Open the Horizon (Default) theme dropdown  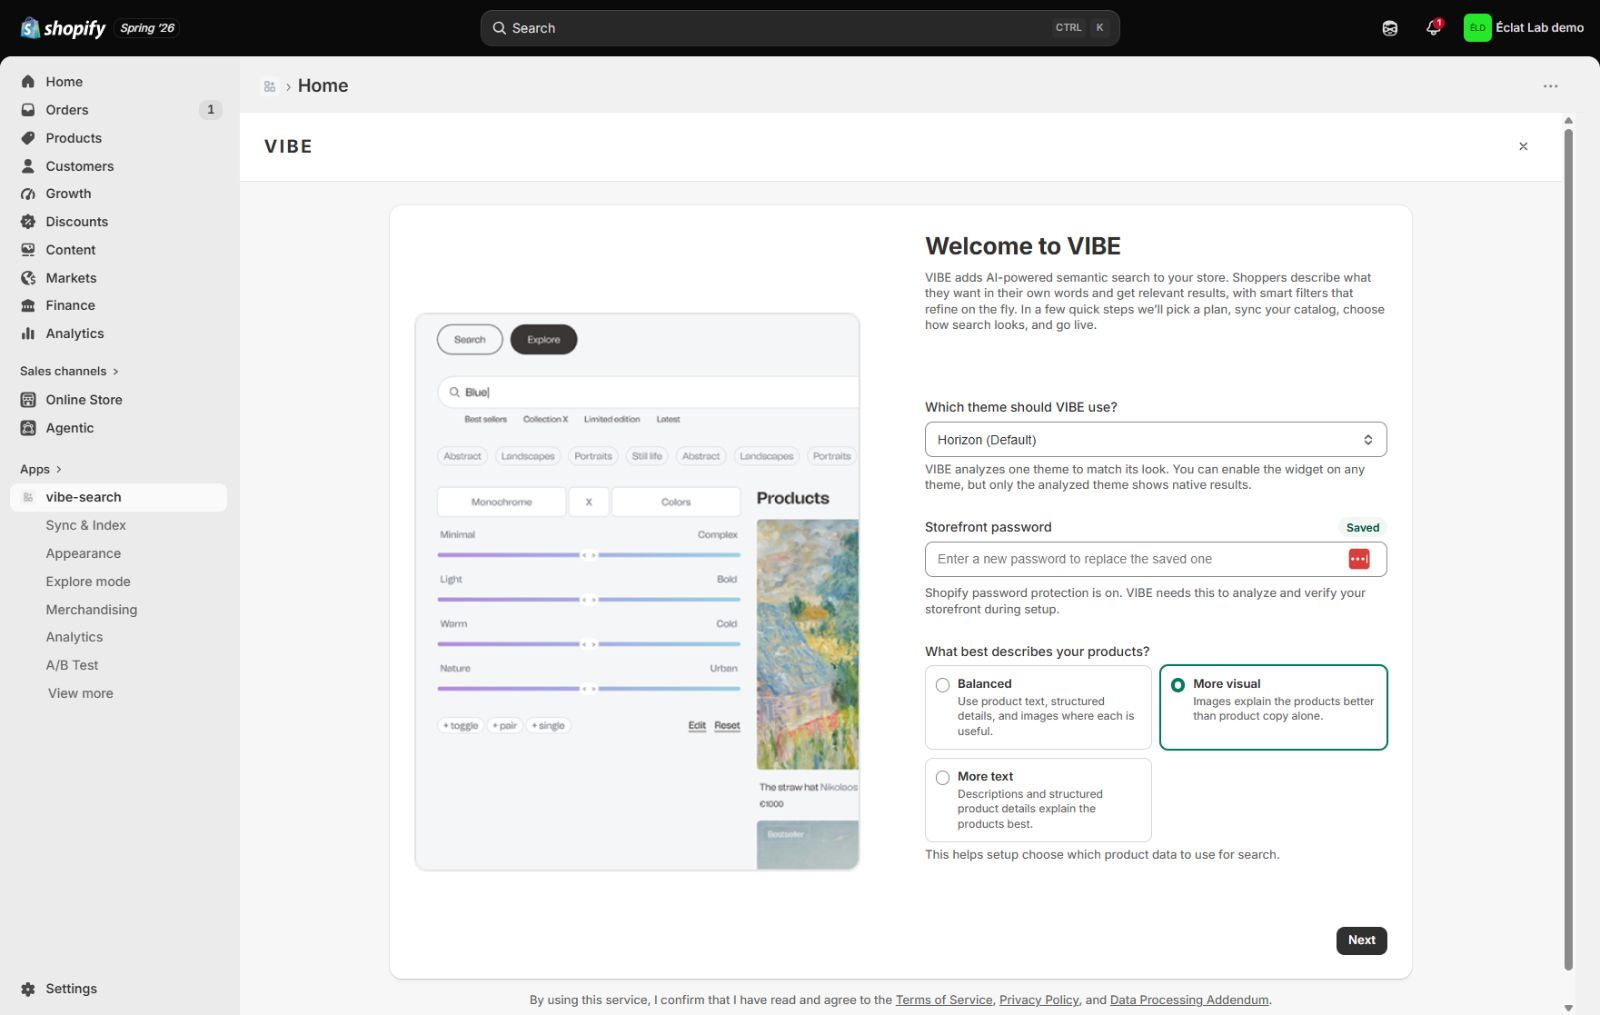(1155, 440)
